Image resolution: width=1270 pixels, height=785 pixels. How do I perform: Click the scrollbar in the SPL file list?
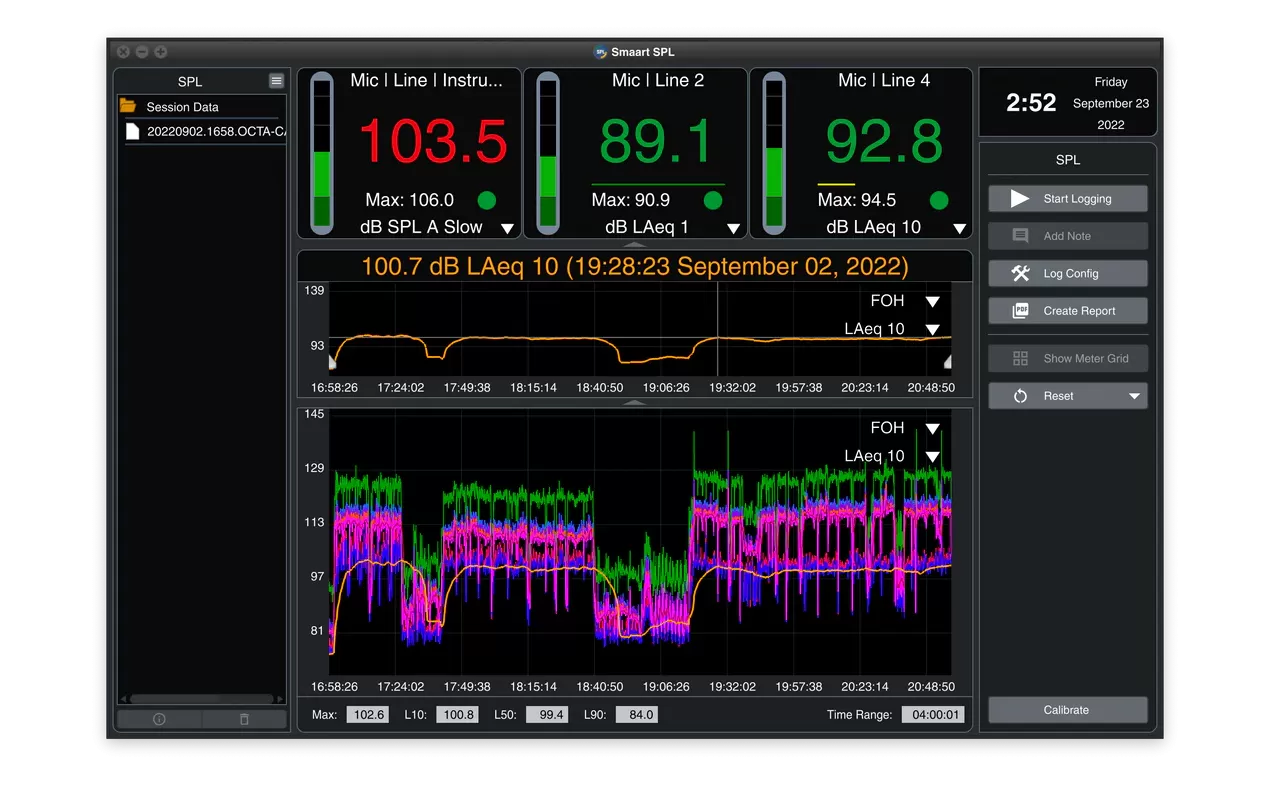pos(201,699)
